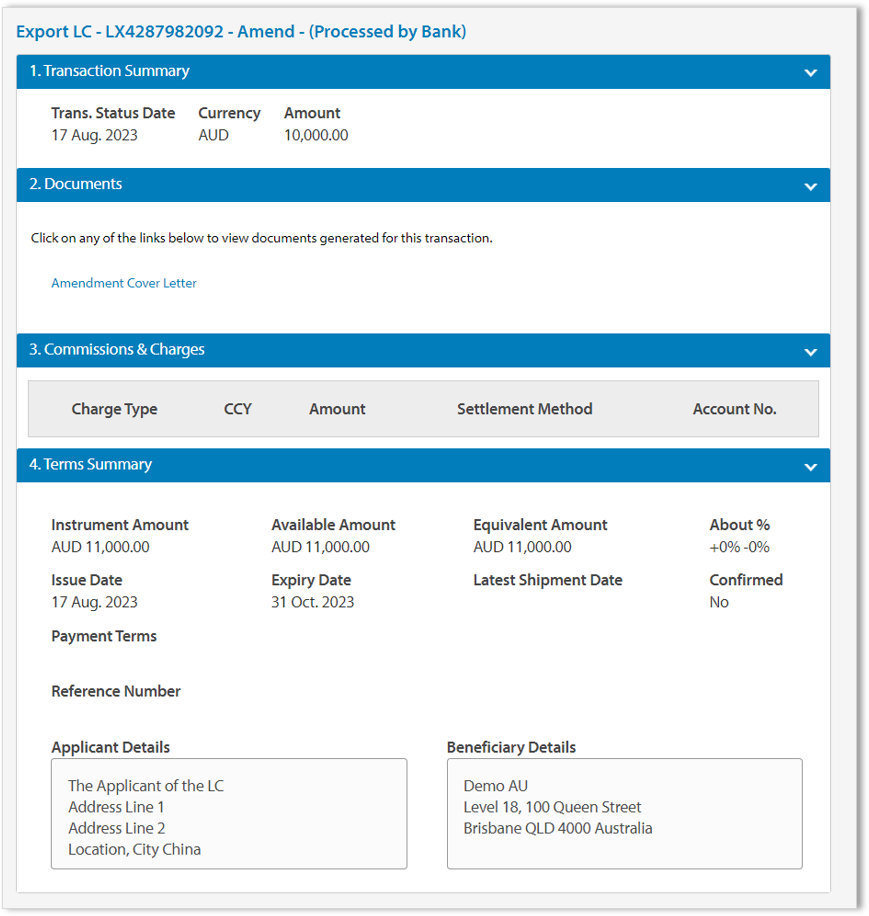Viewport: 869px width, 916px height.
Task: Click inside the Beneficiary Details box
Action: pos(624,813)
